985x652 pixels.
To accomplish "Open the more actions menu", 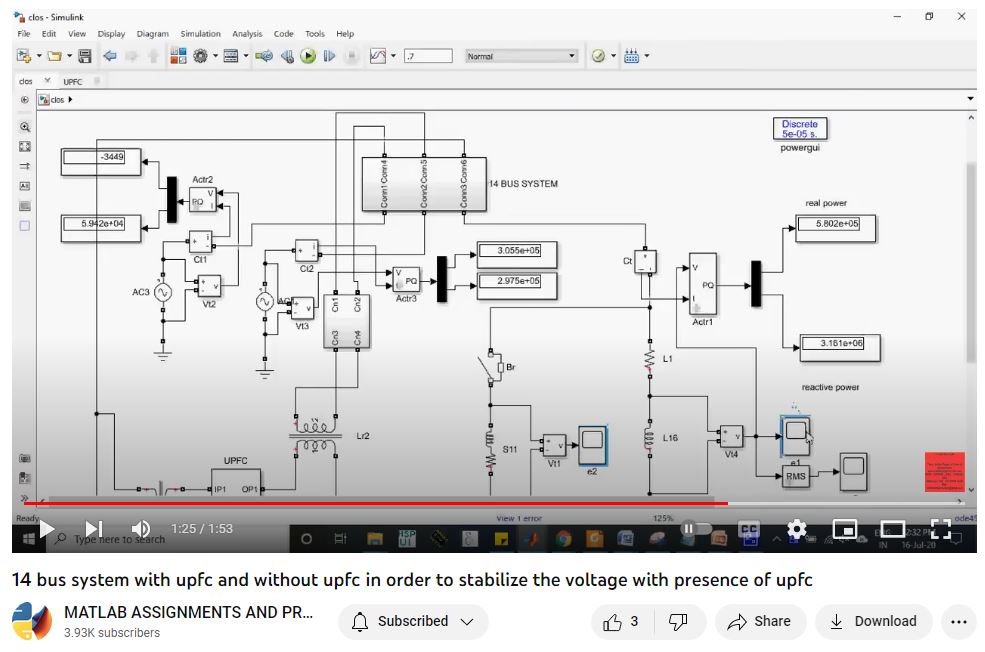I will tap(957, 622).
